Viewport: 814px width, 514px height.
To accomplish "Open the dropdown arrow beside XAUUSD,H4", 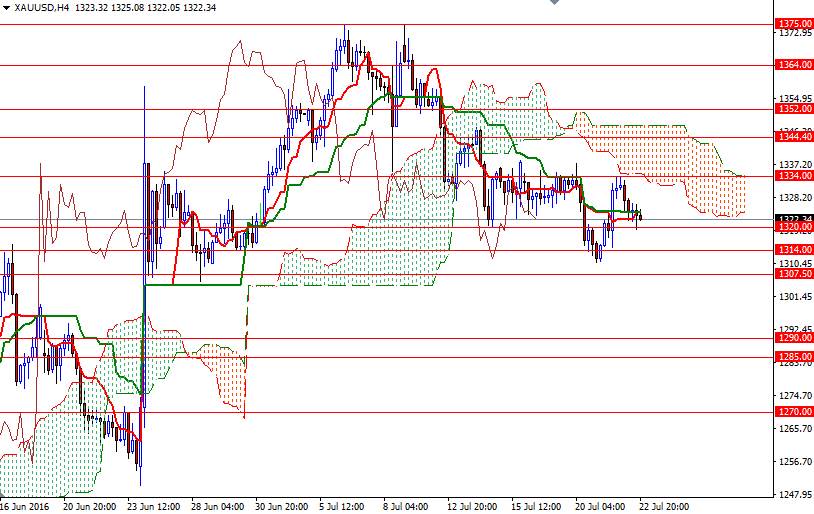I will (x=7, y=8).
